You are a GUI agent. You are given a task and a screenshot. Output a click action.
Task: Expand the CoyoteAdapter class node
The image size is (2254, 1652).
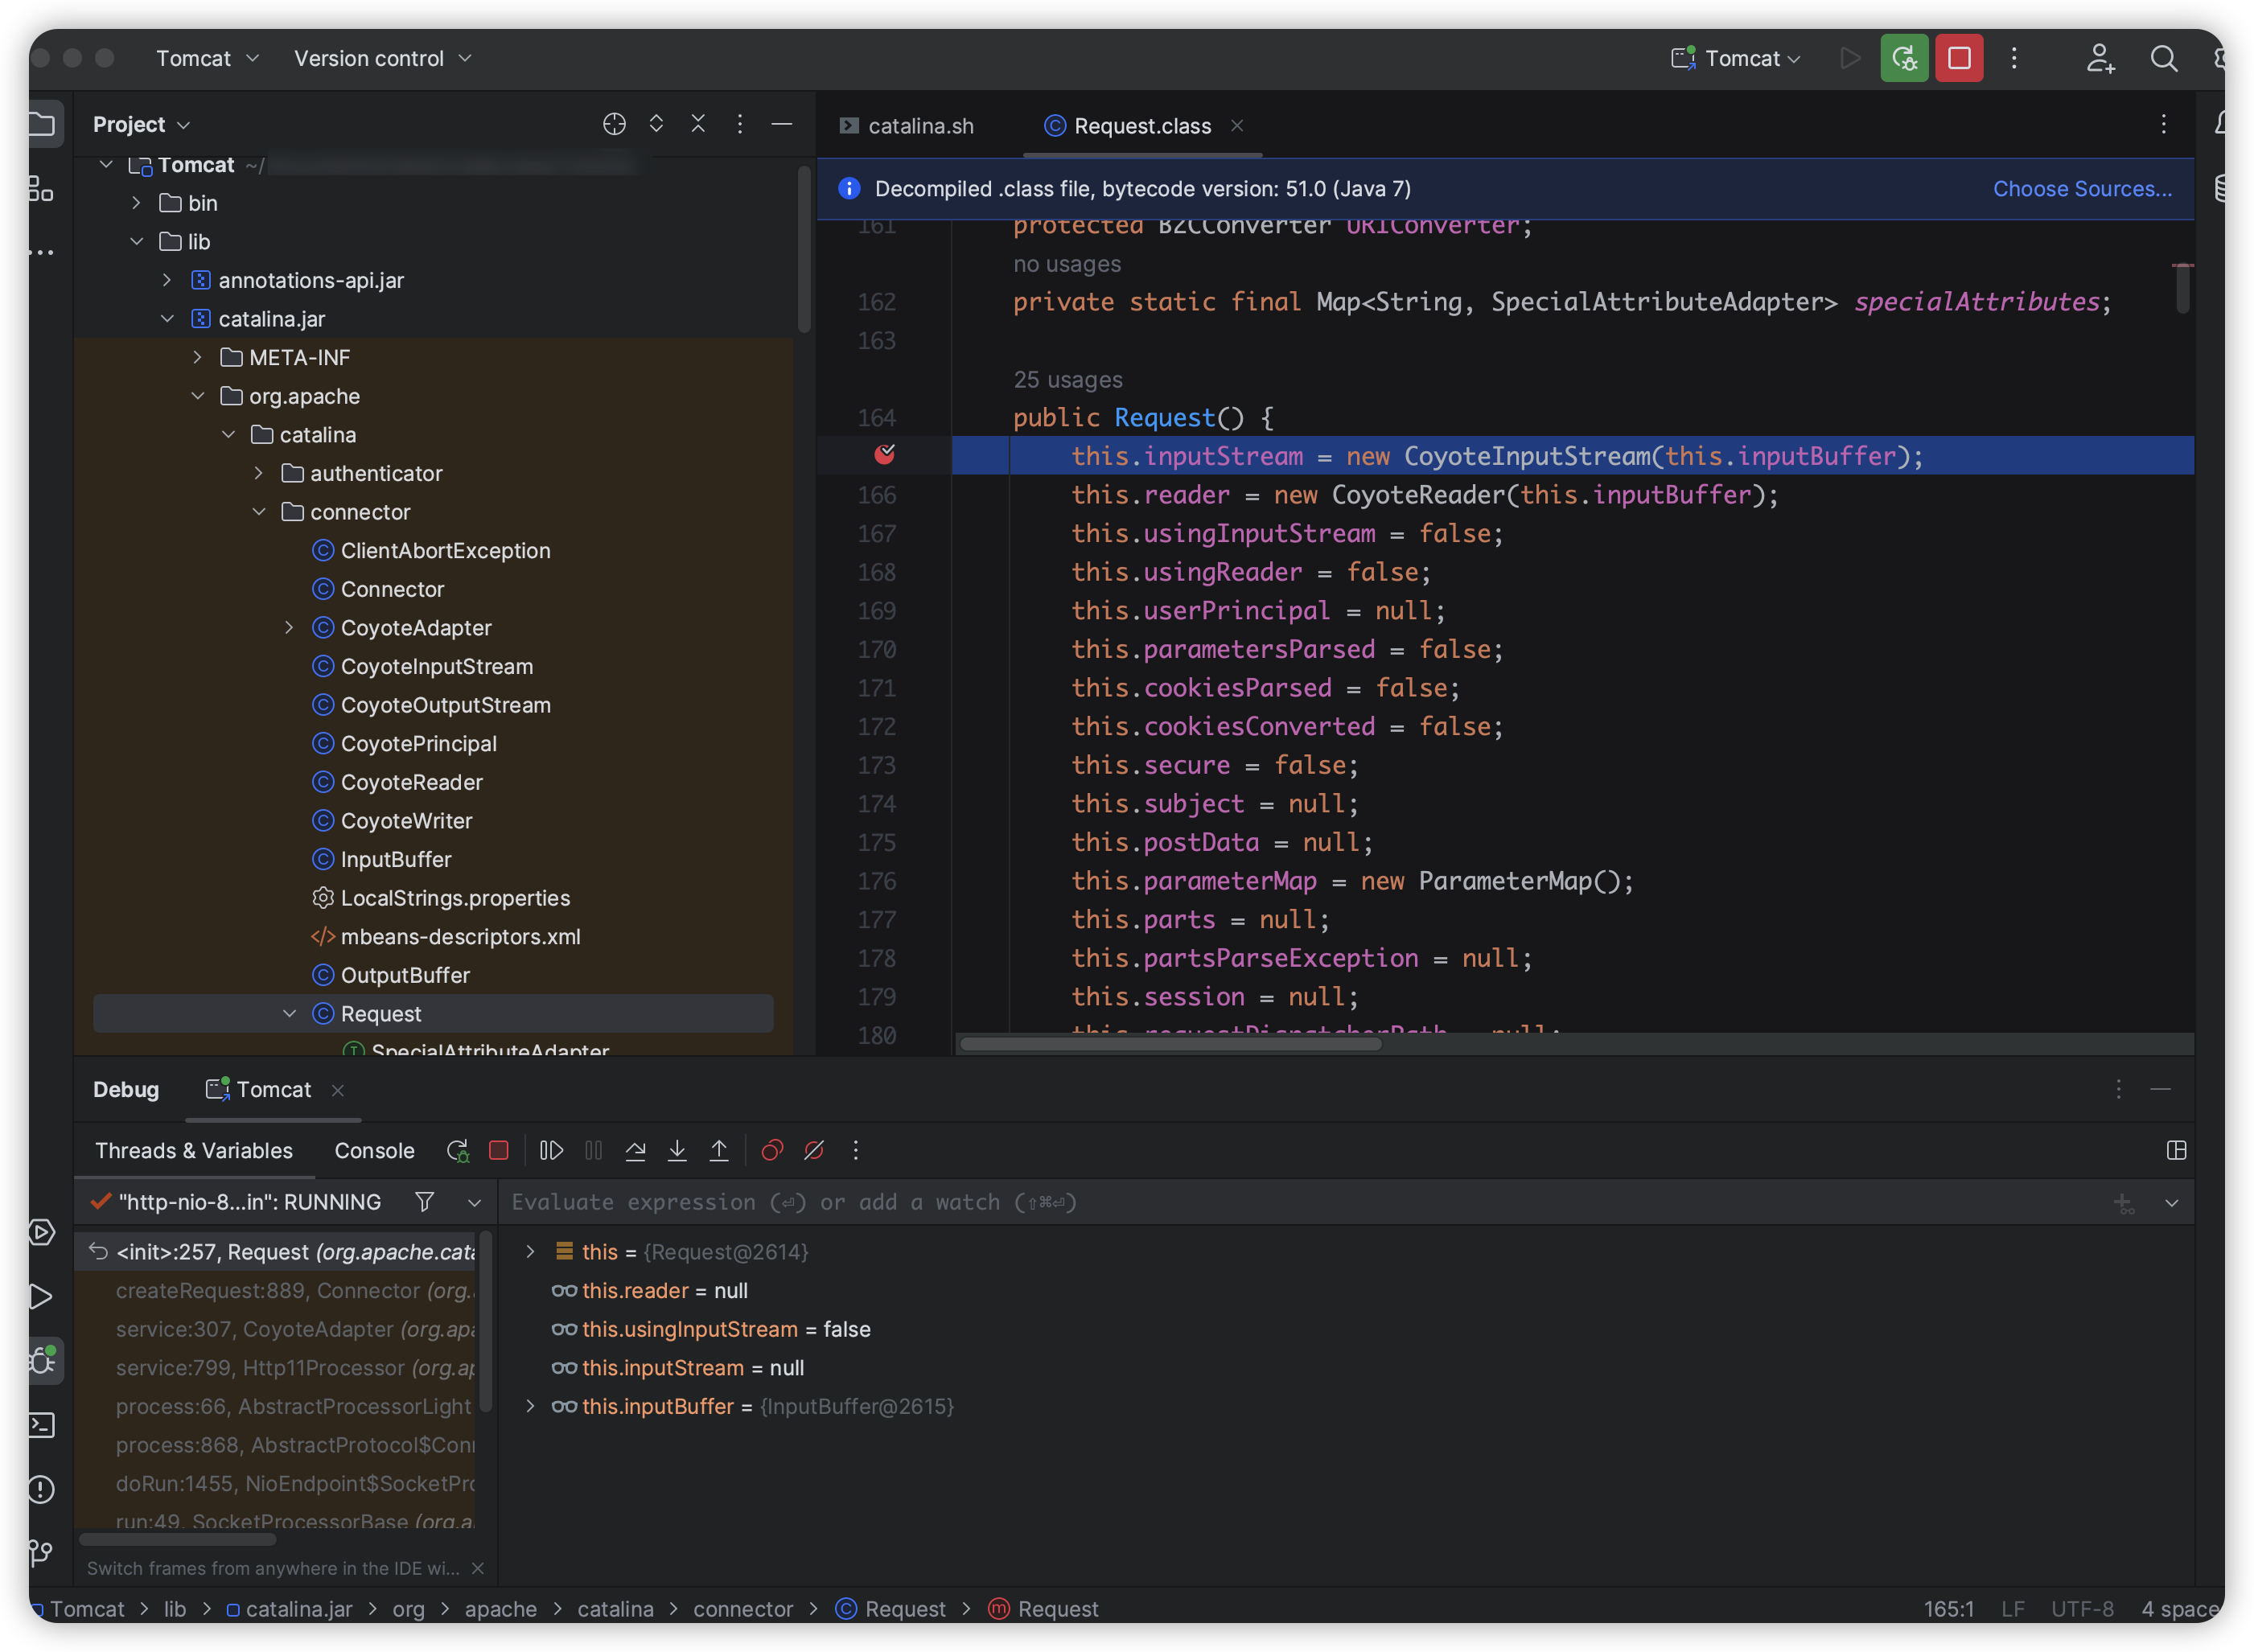(x=288, y=628)
